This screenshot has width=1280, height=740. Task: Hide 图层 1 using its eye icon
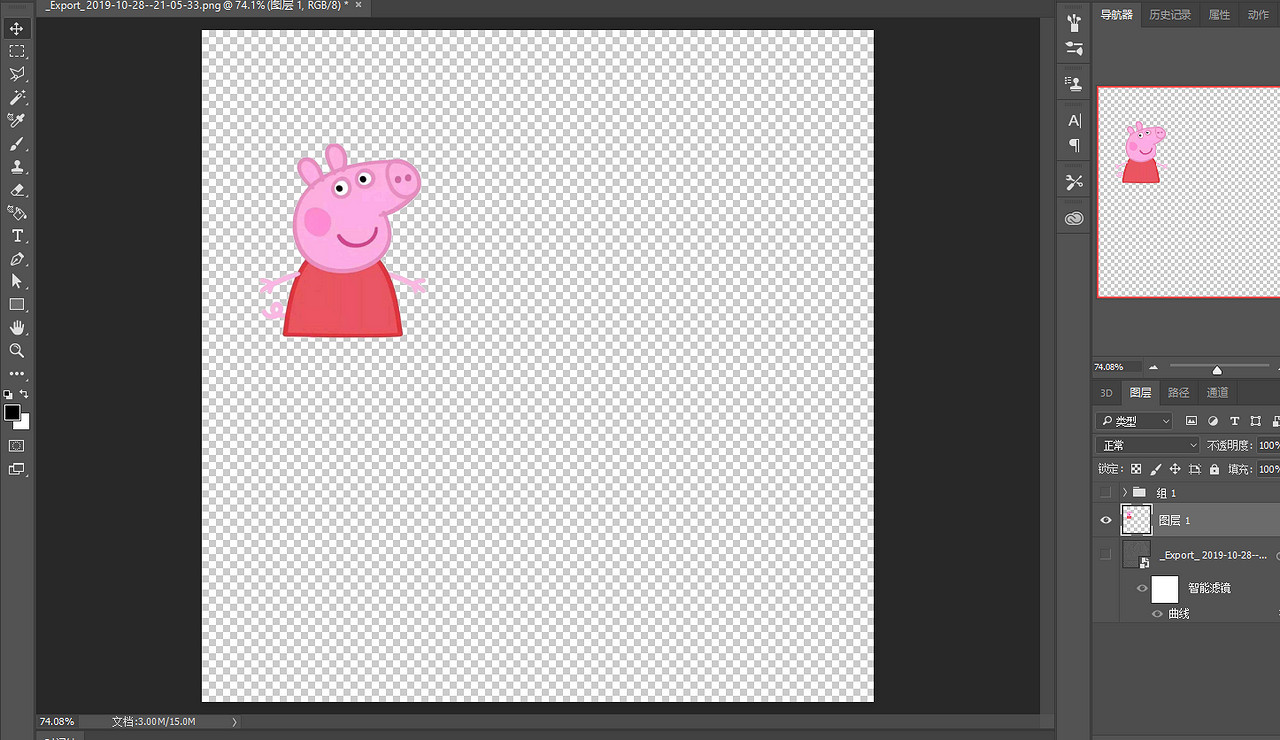1105,520
